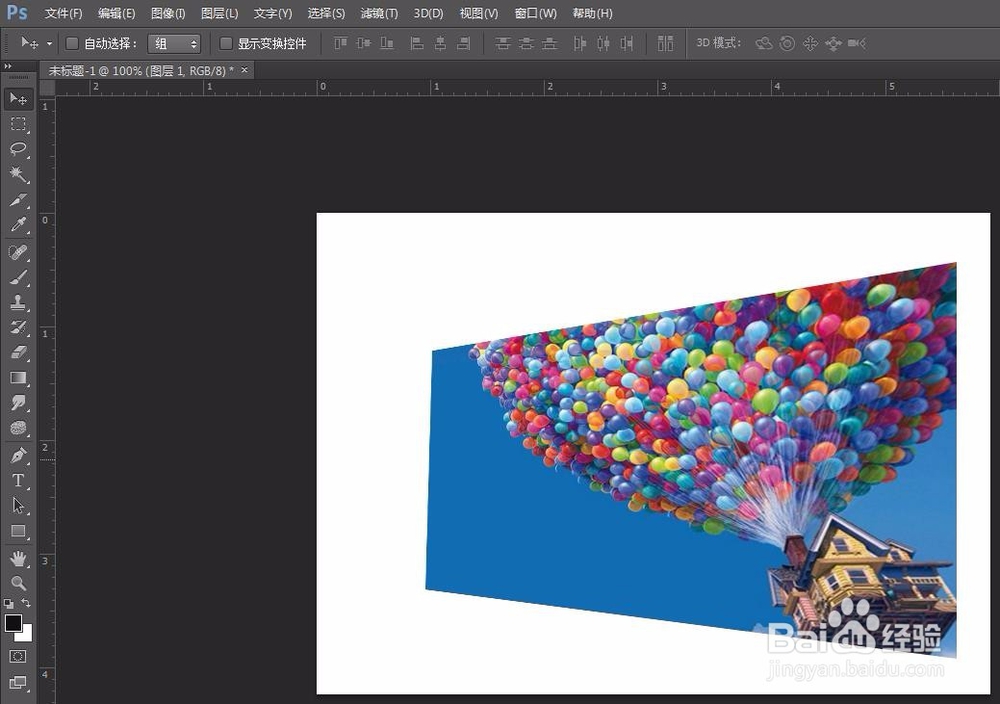The image size is (1000, 704).
Task: Open the 编辑(E) menu
Action: point(117,13)
